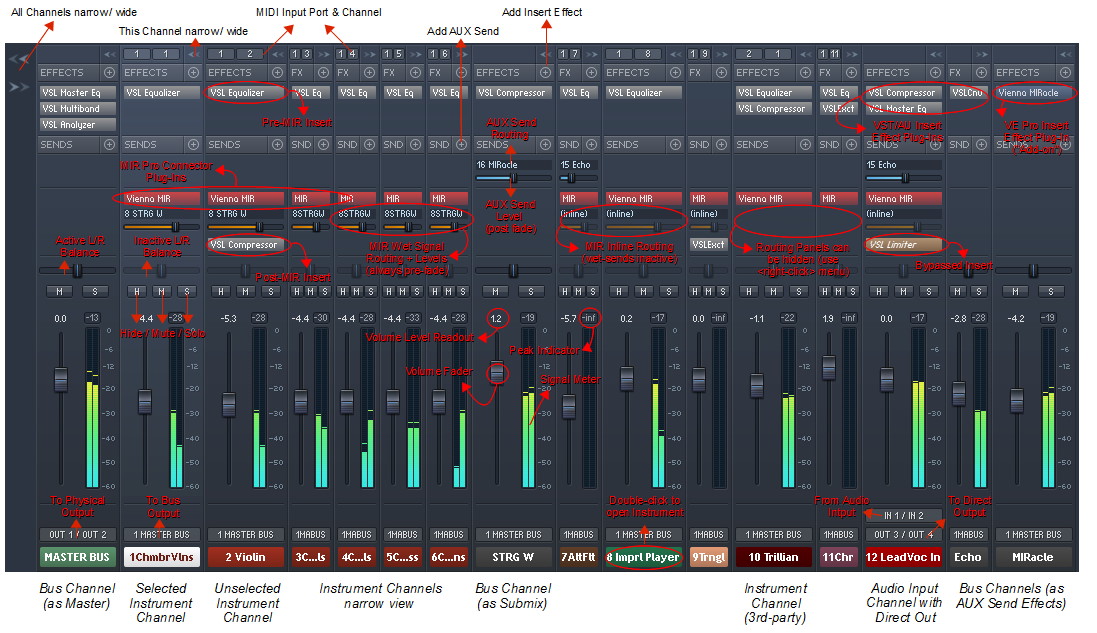Mute the MASTER BUS channel

coord(59,291)
